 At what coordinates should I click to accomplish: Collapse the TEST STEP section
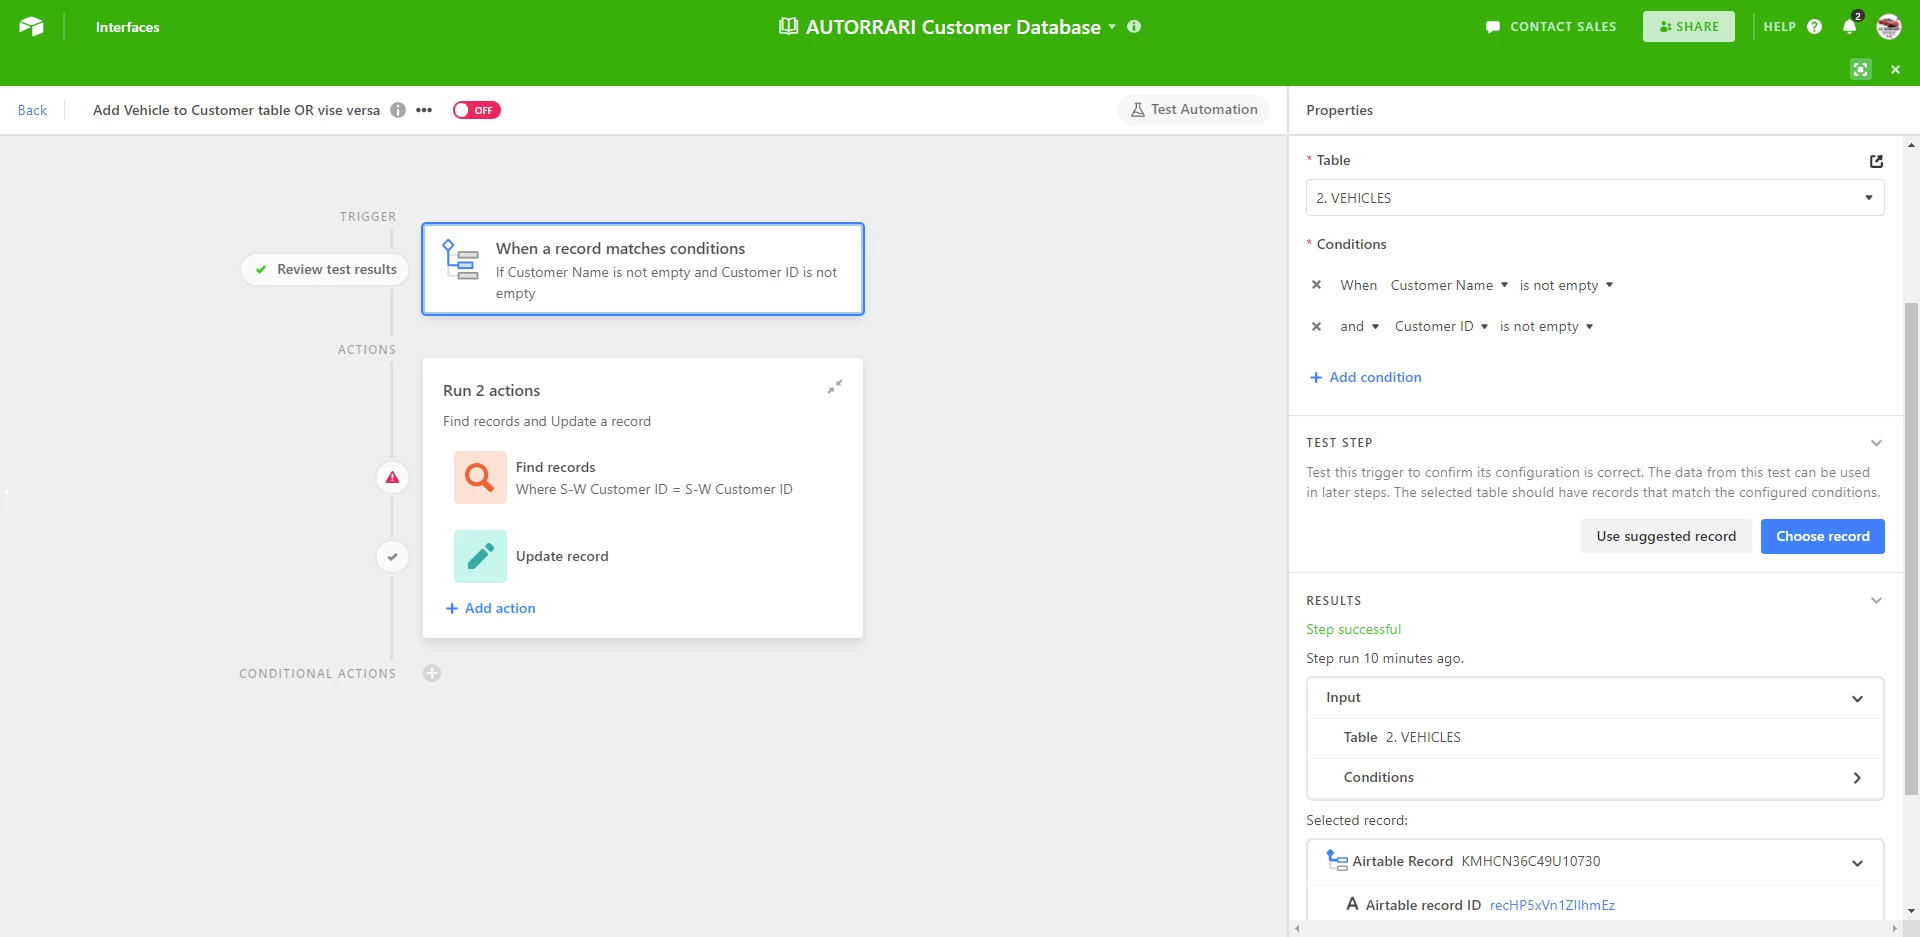tap(1876, 443)
